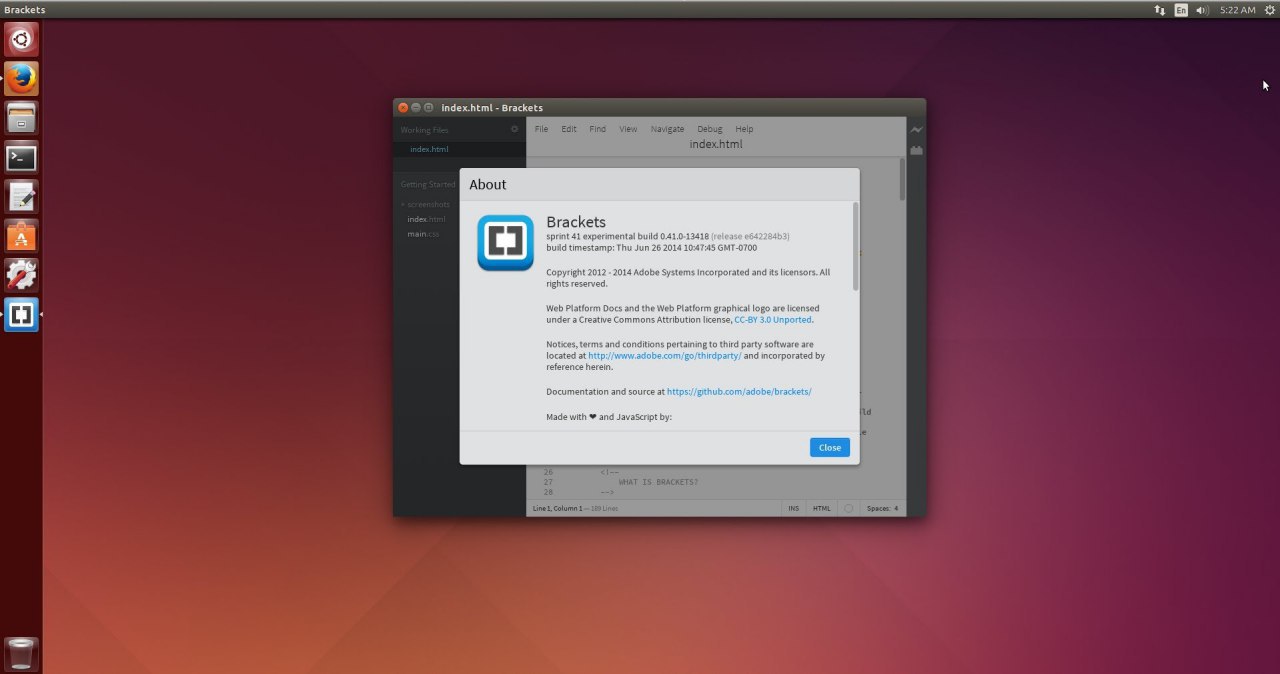This screenshot has height=674, width=1280.
Task: Click the linting status circle icon
Action: (x=849, y=508)
